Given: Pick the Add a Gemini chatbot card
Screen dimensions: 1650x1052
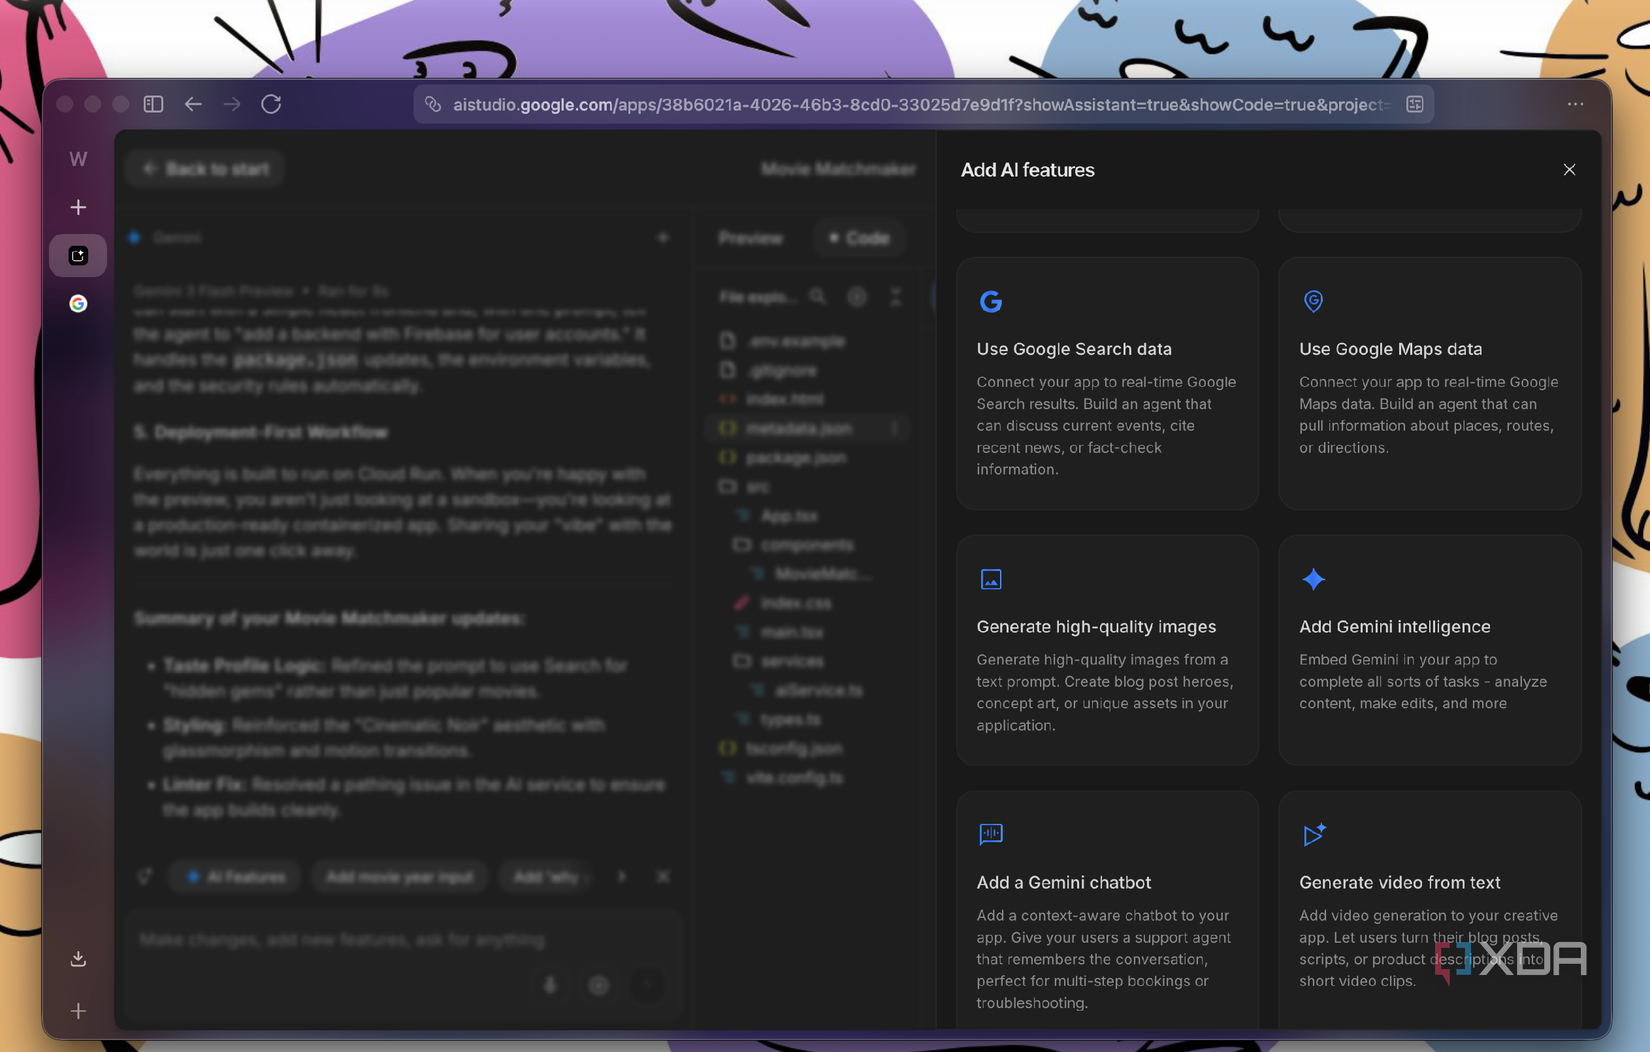Looking at the screenshot, I should tap(1107, 910).
